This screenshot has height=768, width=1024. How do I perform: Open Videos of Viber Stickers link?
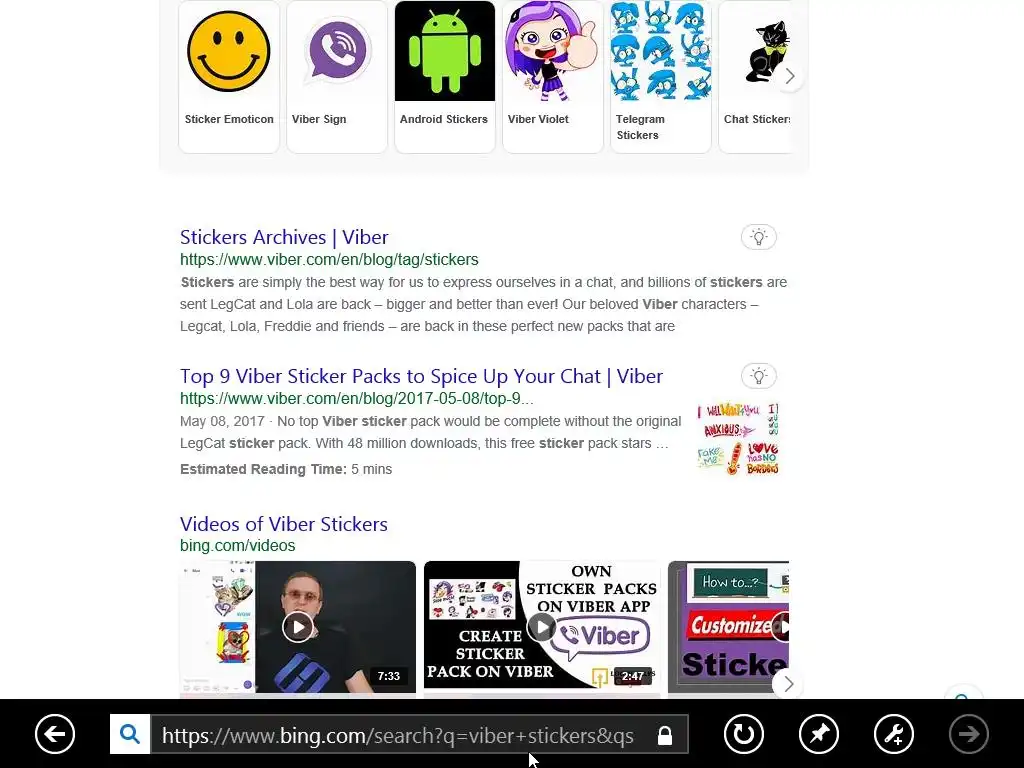coord(283,524)
